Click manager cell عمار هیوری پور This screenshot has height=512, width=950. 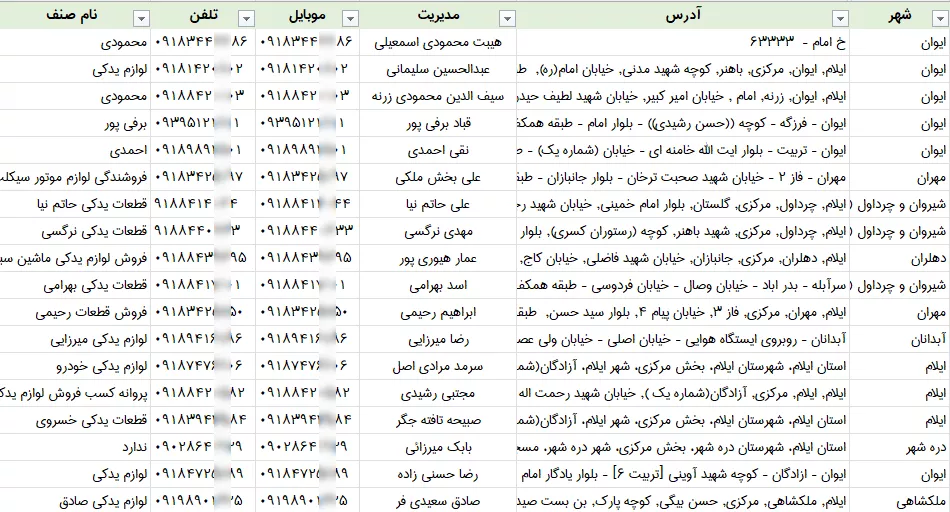tap(438, 258)
